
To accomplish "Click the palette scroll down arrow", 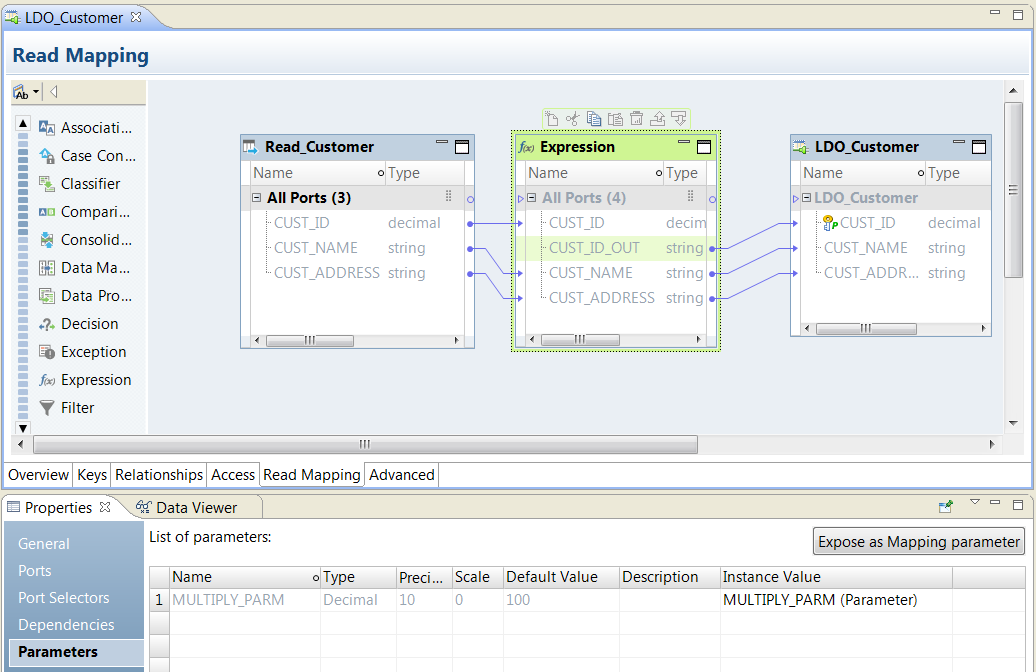I will [23, 428].
